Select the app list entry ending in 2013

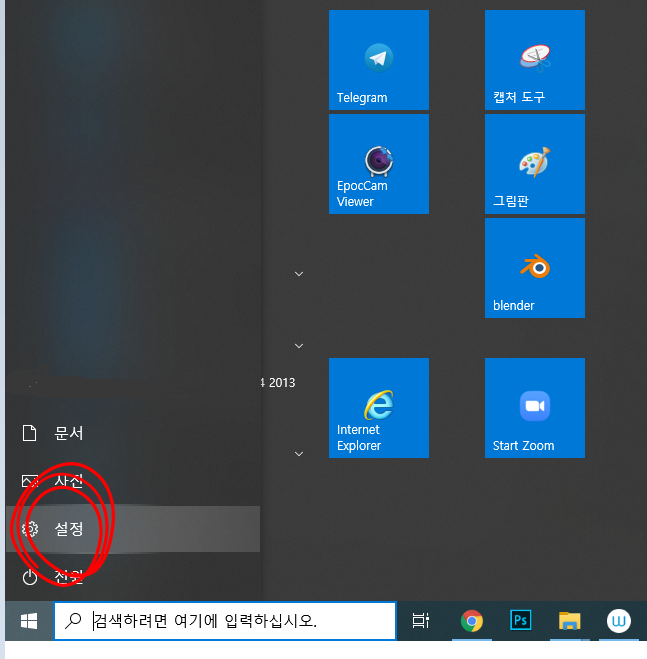point(278,382)
